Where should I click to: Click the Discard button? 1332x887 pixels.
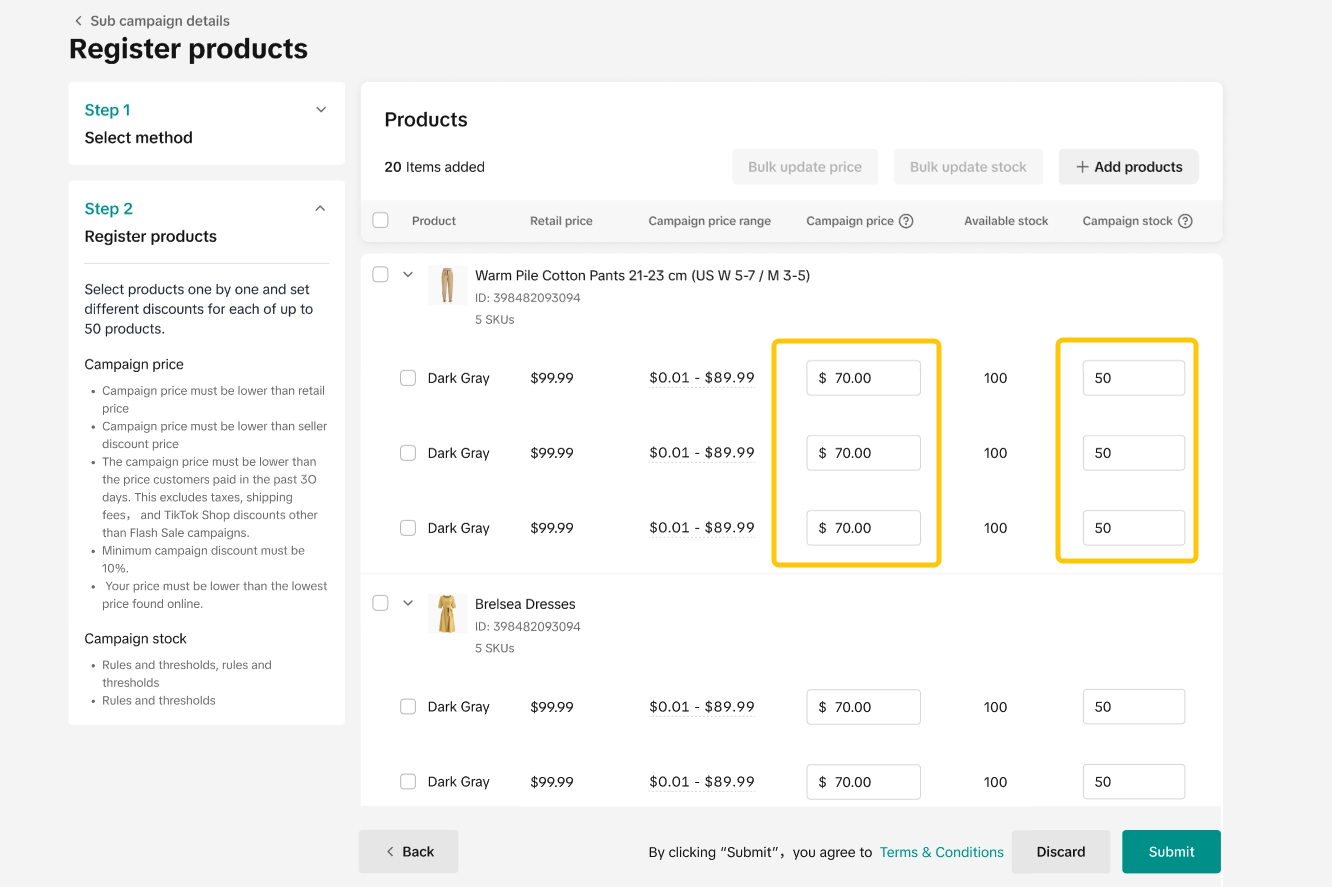click(x=1060, y=852)
